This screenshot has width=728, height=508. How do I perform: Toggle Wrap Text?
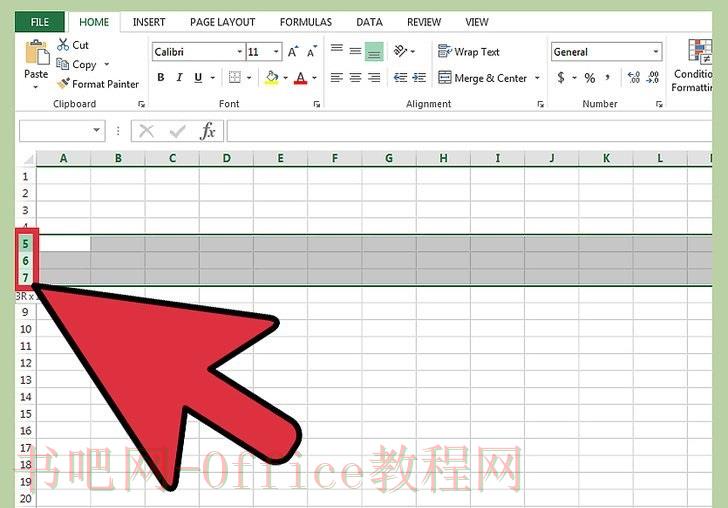pos(469,52)
